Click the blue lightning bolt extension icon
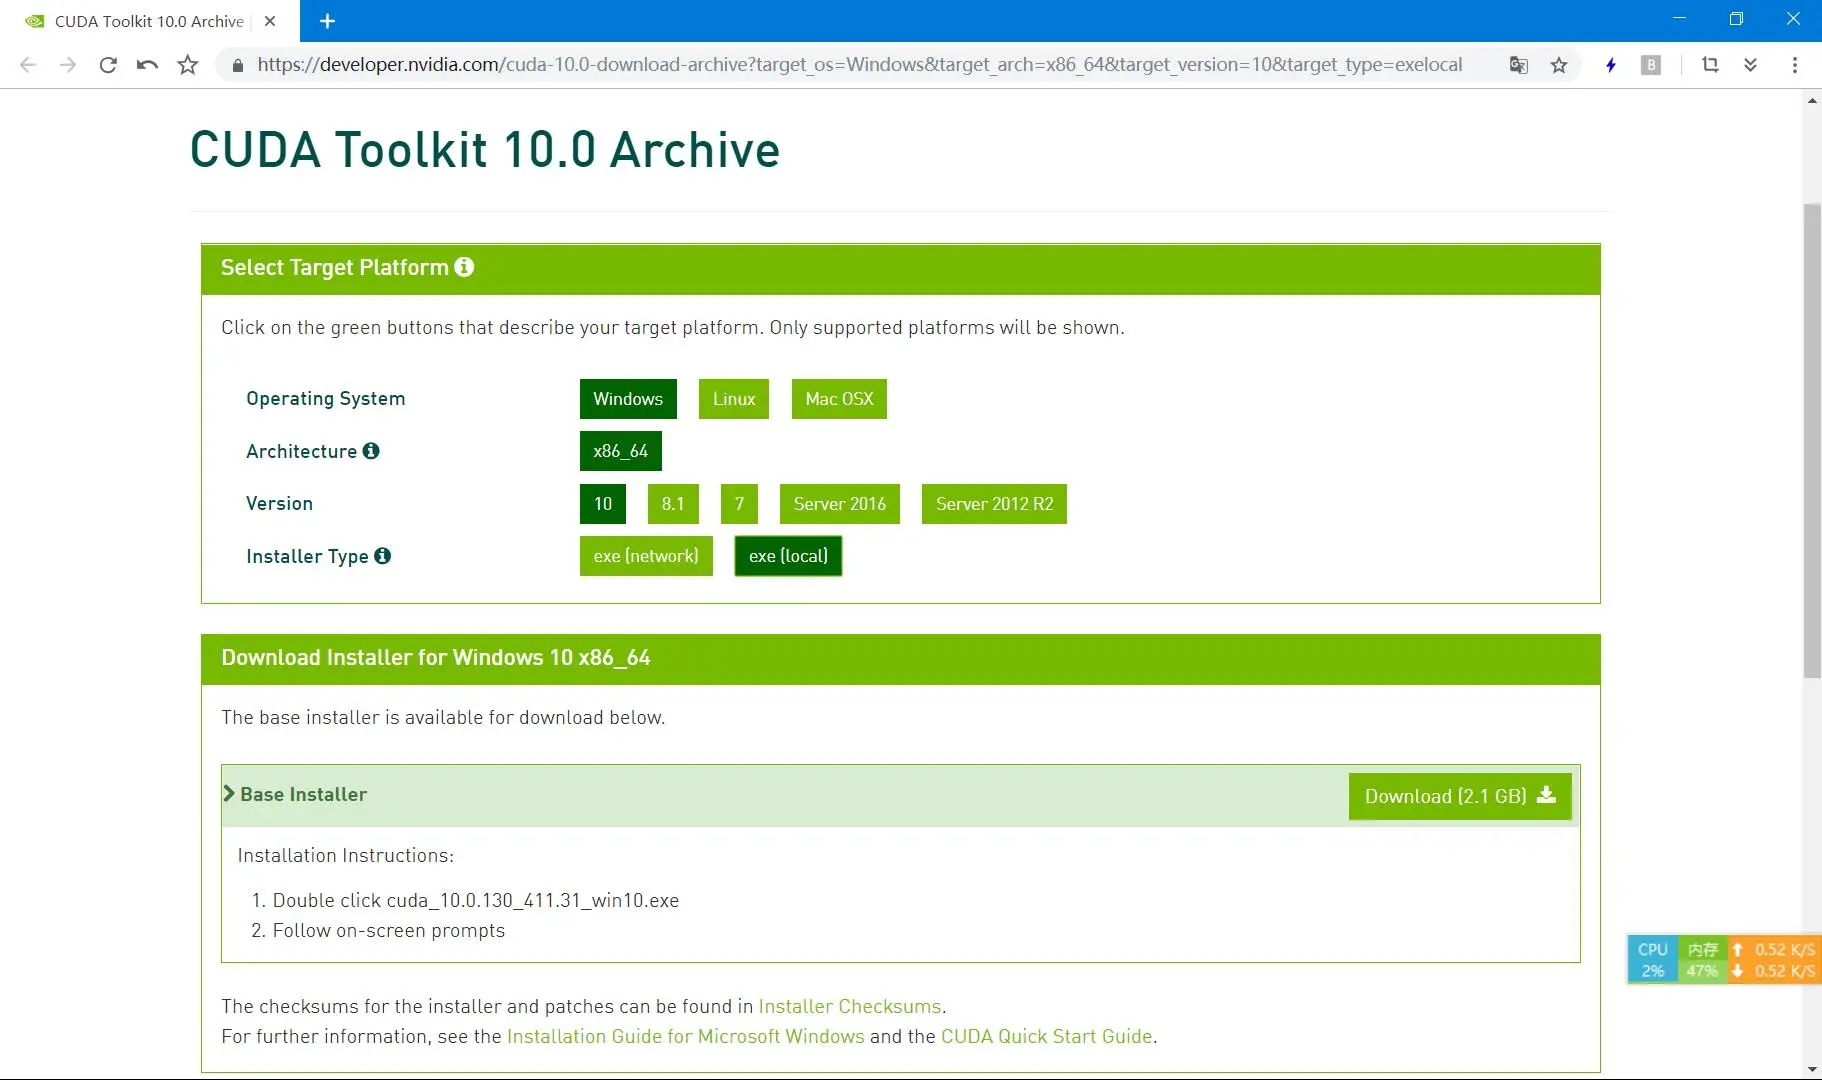 [1611, 65]
